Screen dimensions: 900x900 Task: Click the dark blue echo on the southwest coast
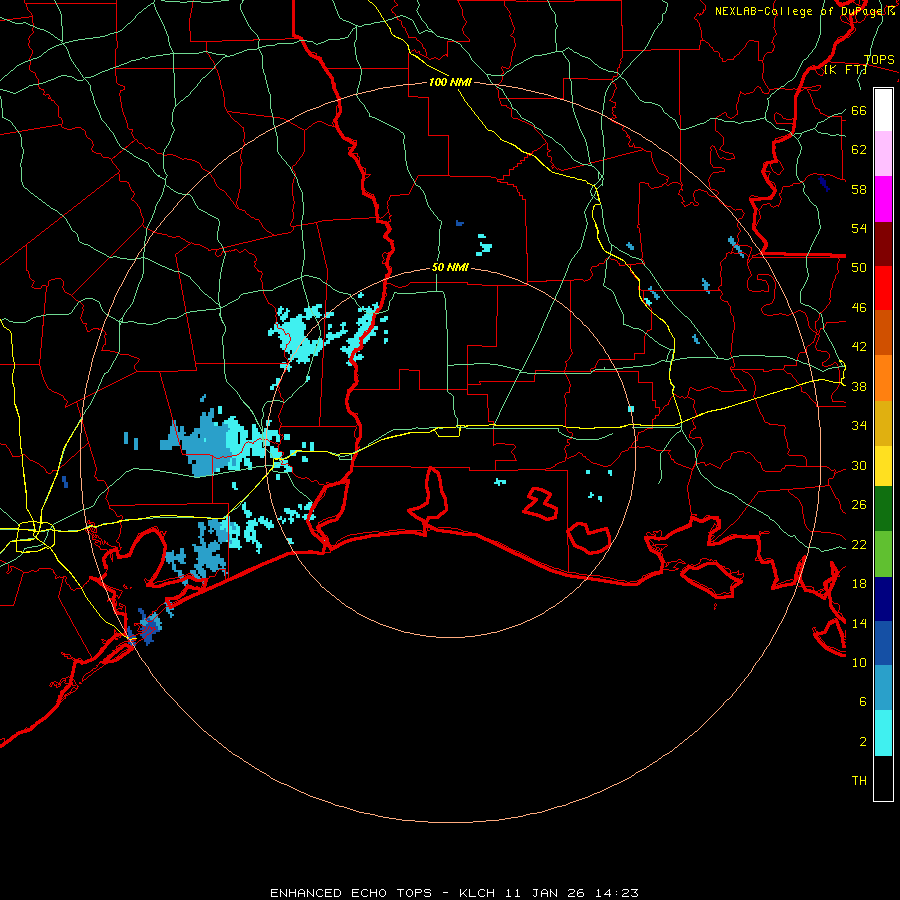click(149, 627)
